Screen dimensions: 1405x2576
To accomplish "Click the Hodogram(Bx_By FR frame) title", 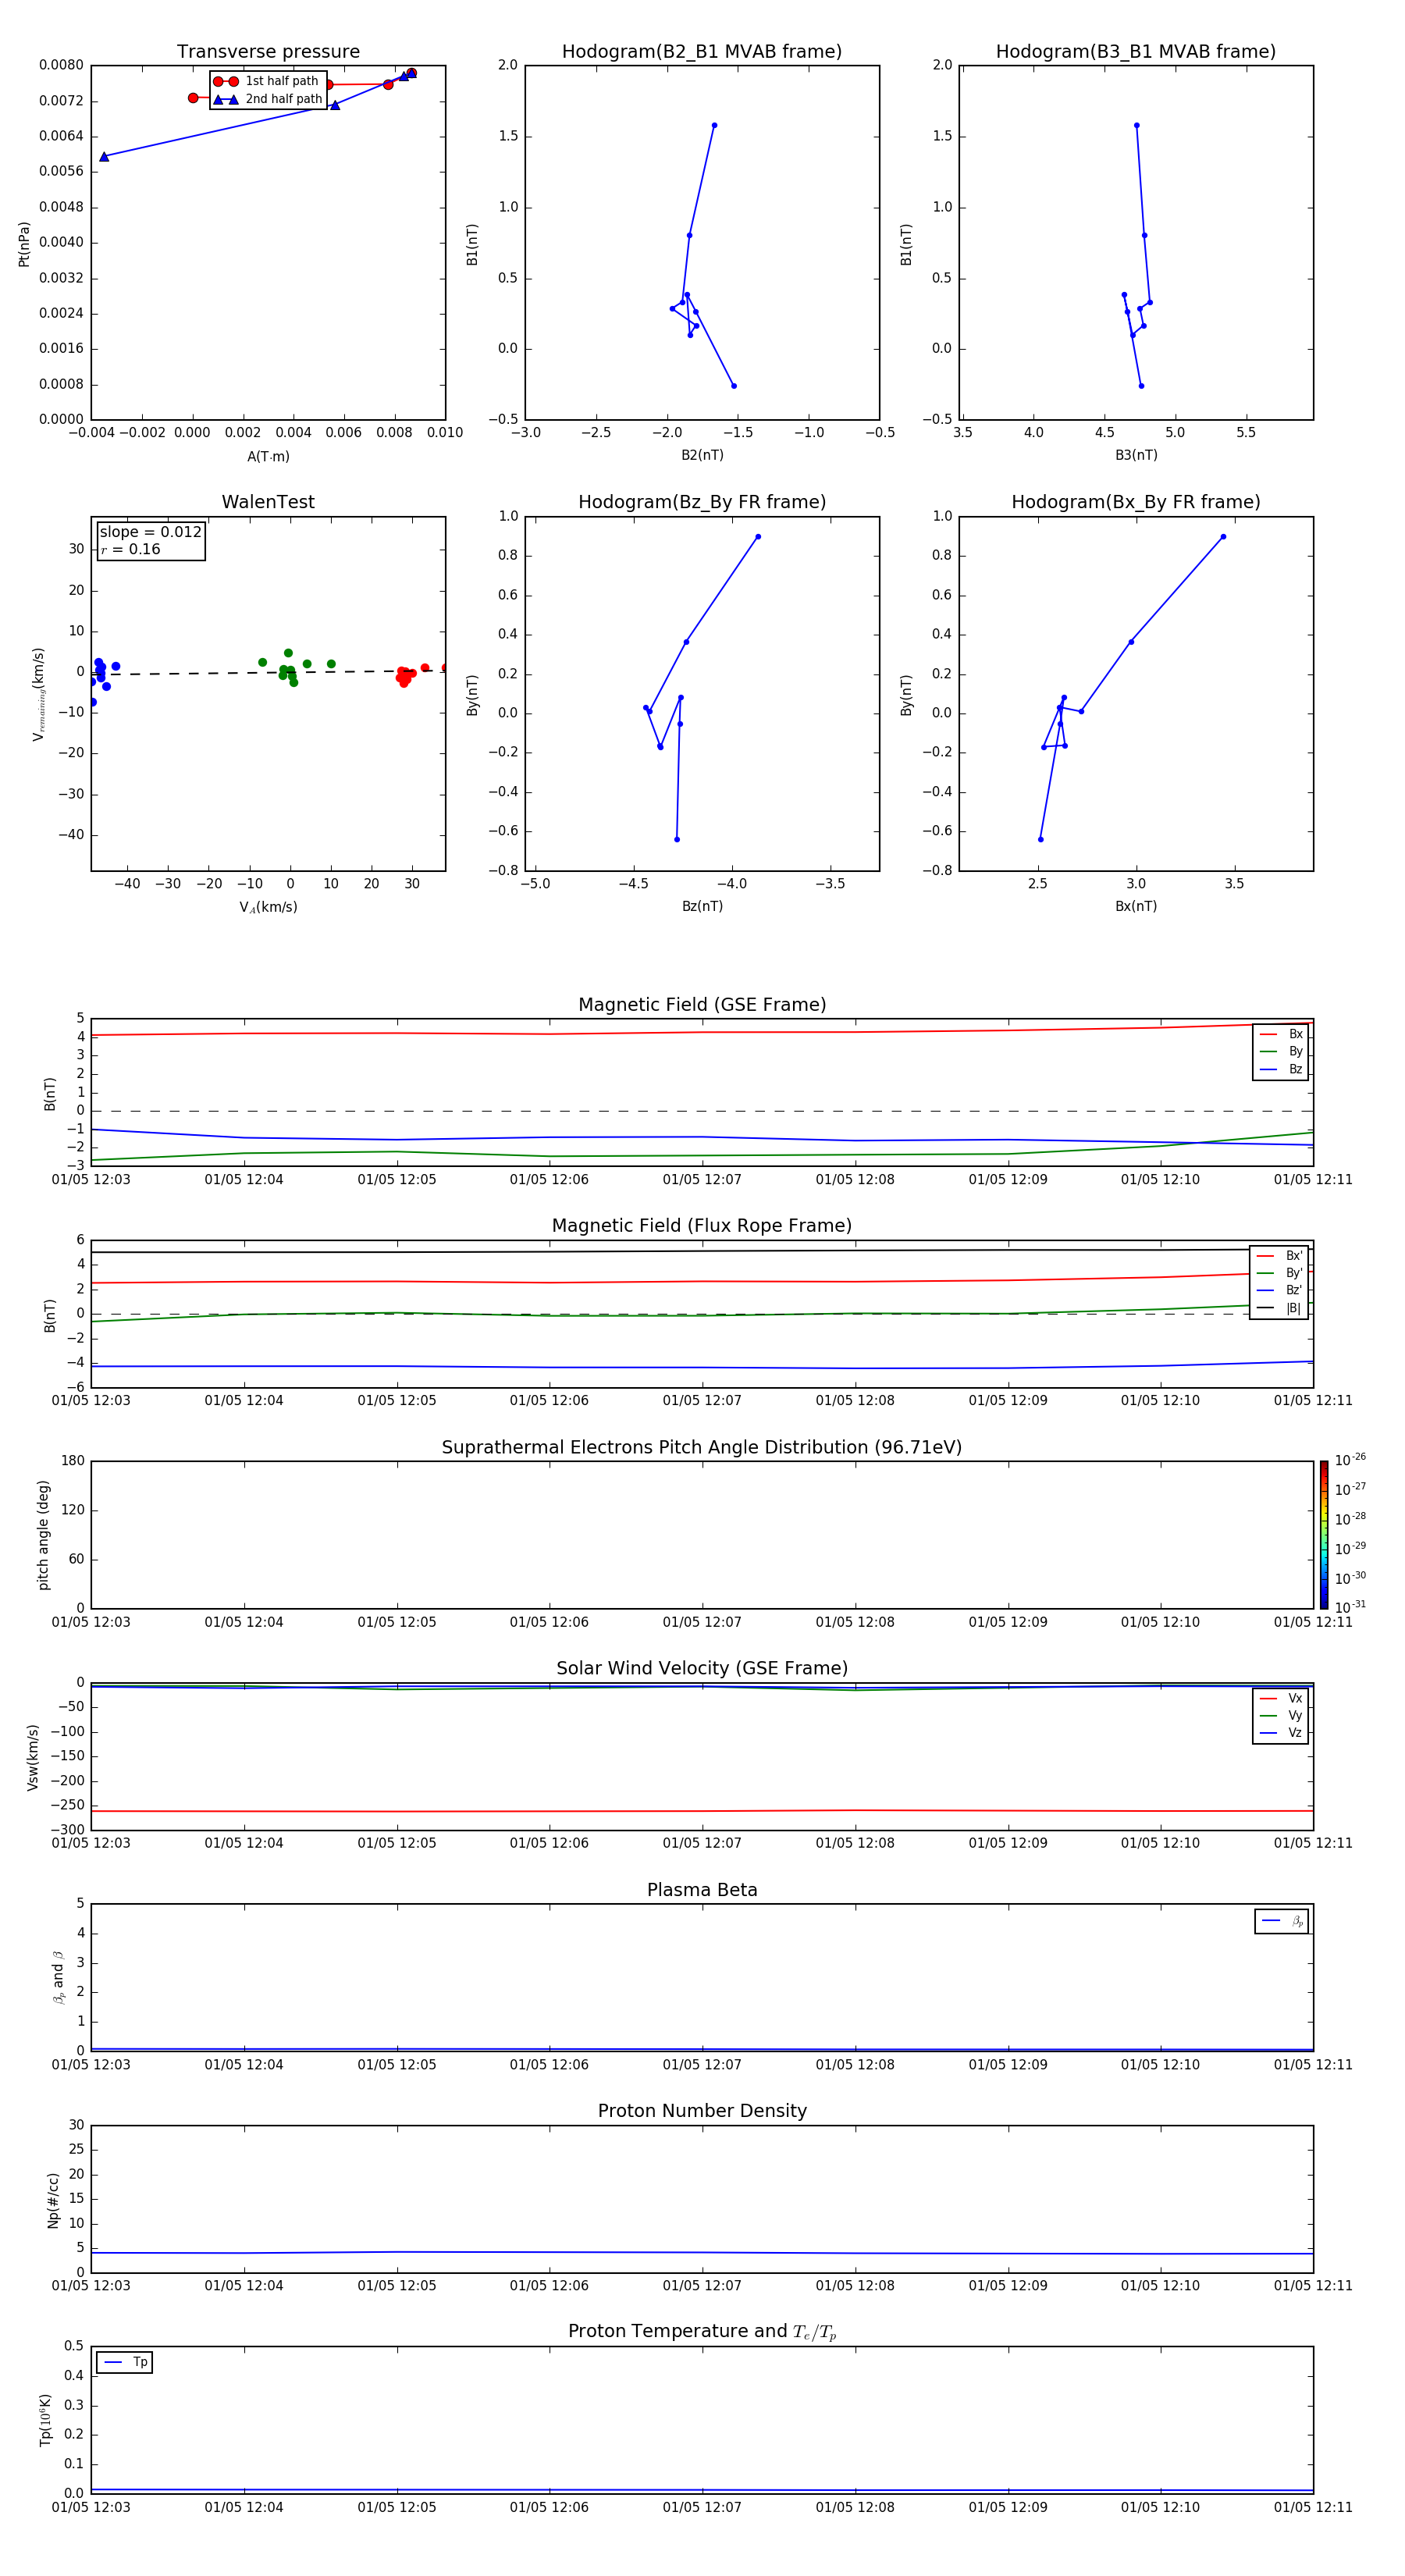I will tap(1136, 502).
